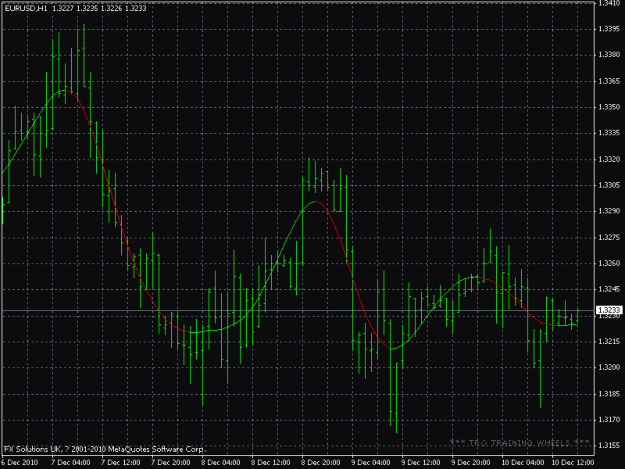Screen dimensions: 625x469
Task: Click the 1.3320 price scale label
Action: tap(609, 159)
